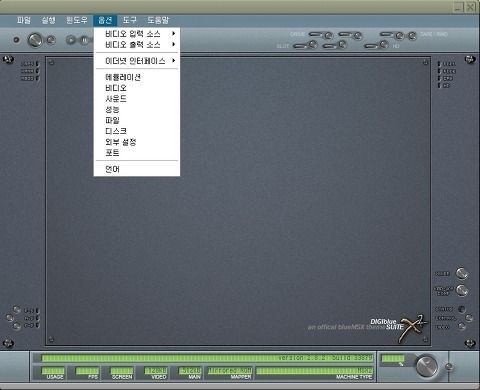Expand the 비디오 입력 소스 submenu arrow

[x=174, y=33]
